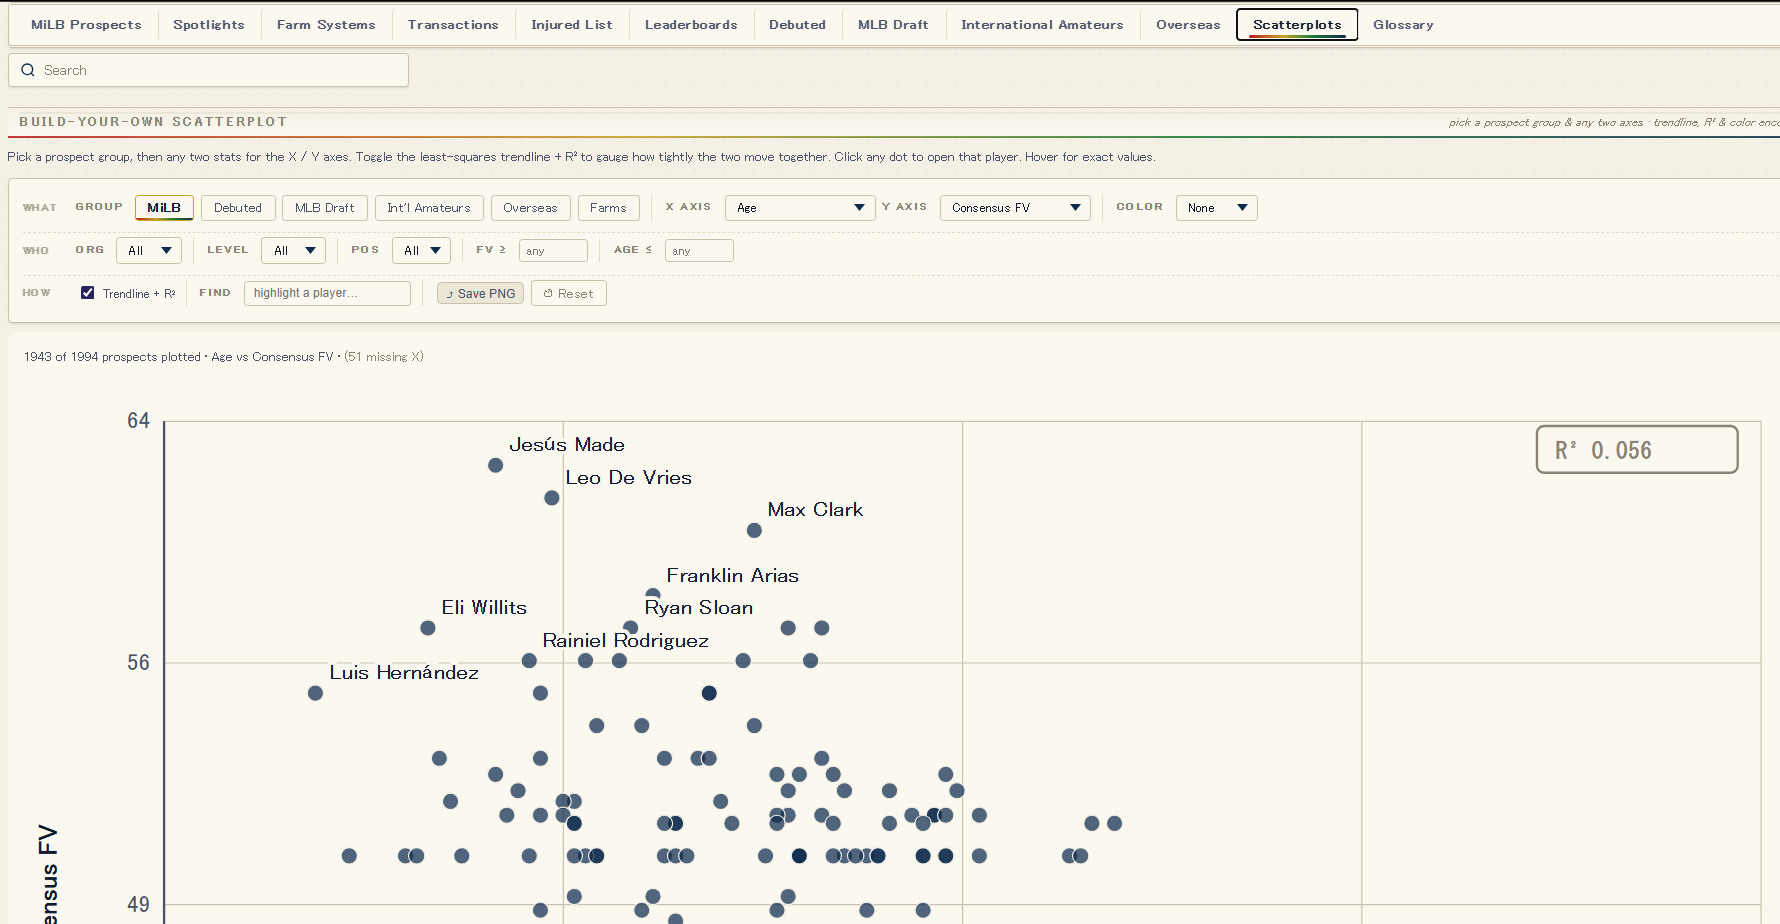Open the Org All dropdown
This screenshot has width=1780, height=924.
(x=149, y=251)
